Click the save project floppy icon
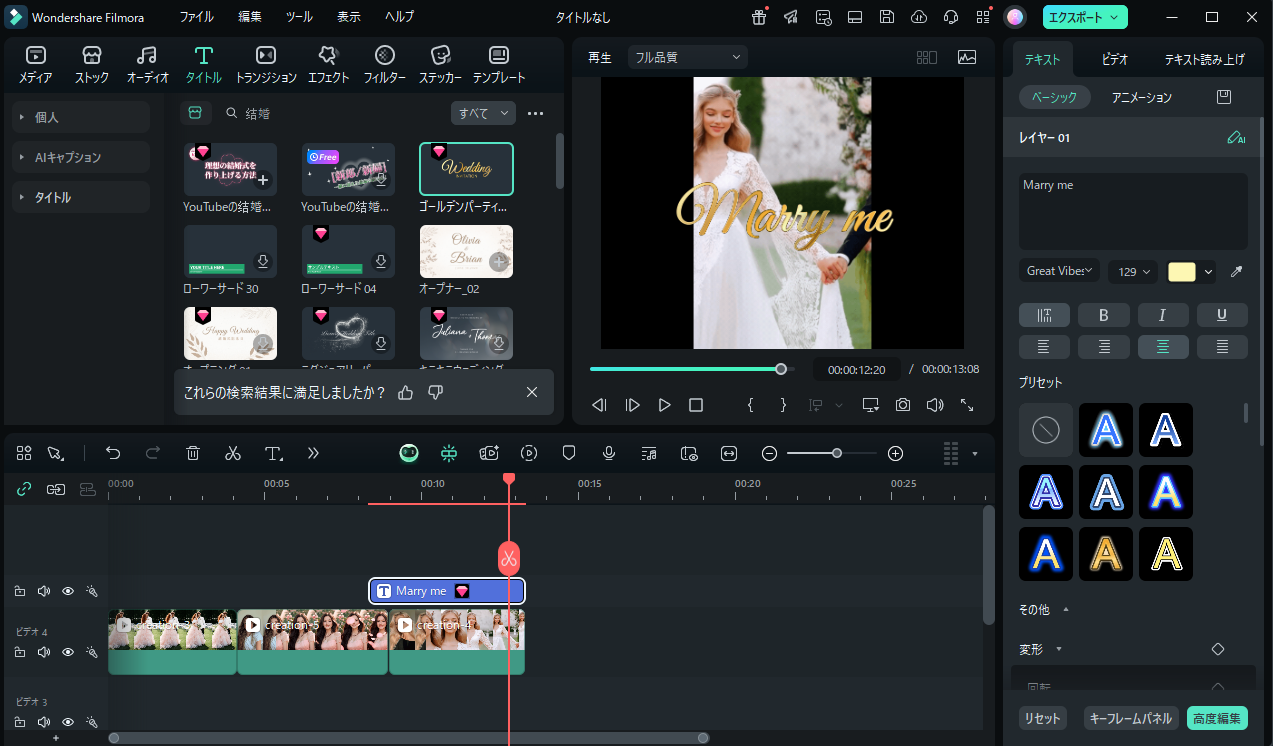Screen dimensions: 1273x746 pos(887,17)
